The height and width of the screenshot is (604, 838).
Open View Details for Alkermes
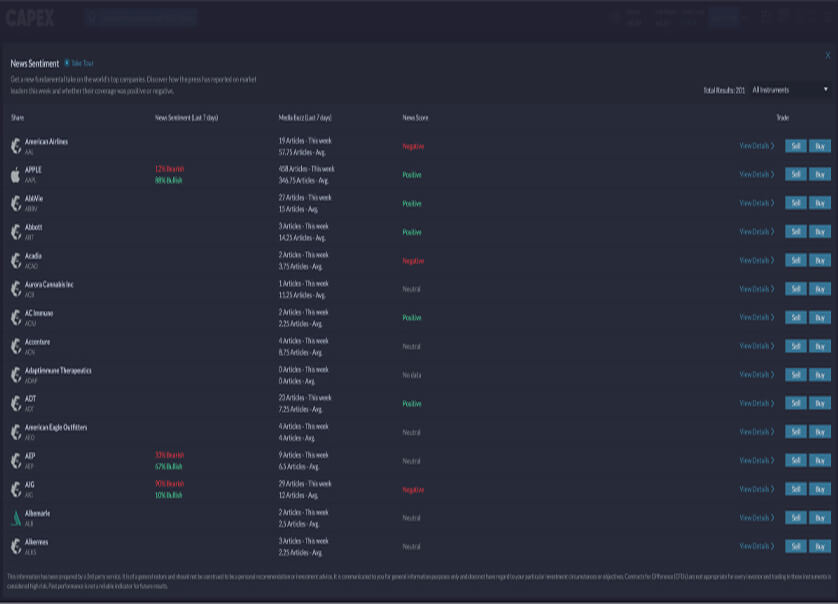tap(756, 547)
